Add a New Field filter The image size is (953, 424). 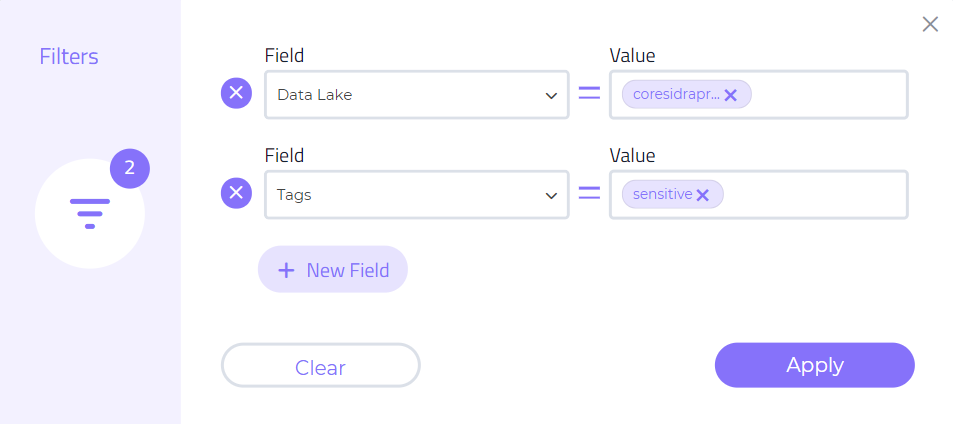click(x=333, y=270)
